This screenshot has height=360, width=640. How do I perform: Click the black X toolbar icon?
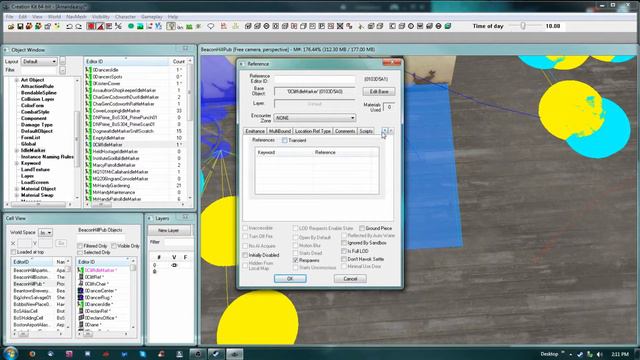(340, 26)
